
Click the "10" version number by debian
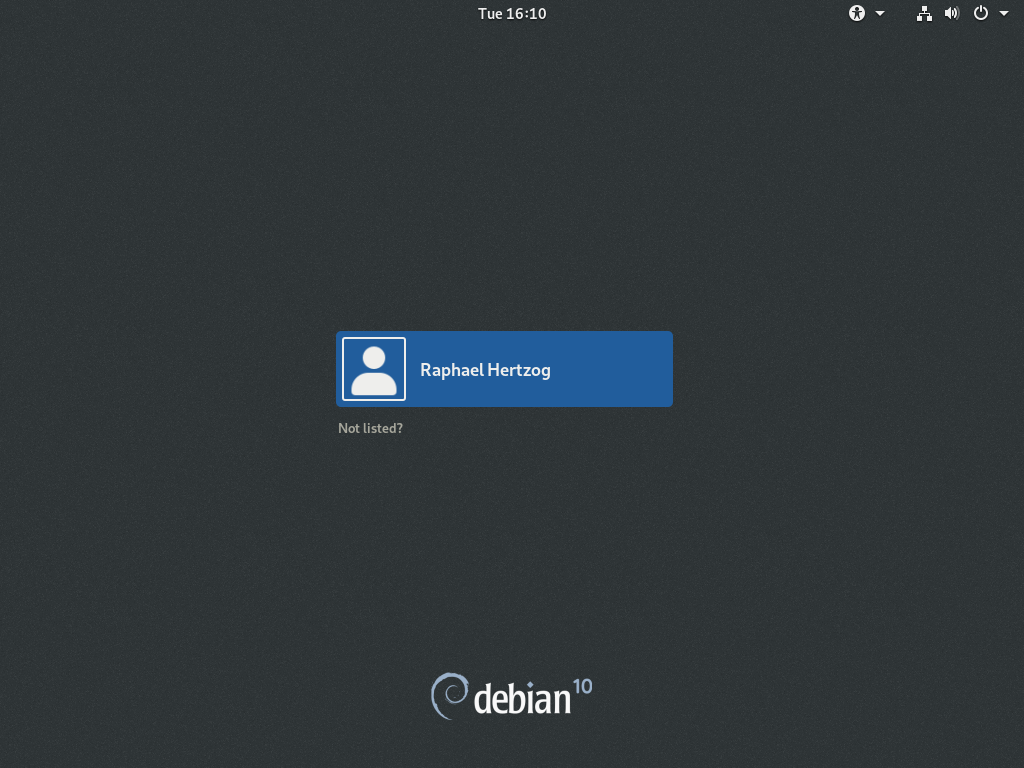582,687
